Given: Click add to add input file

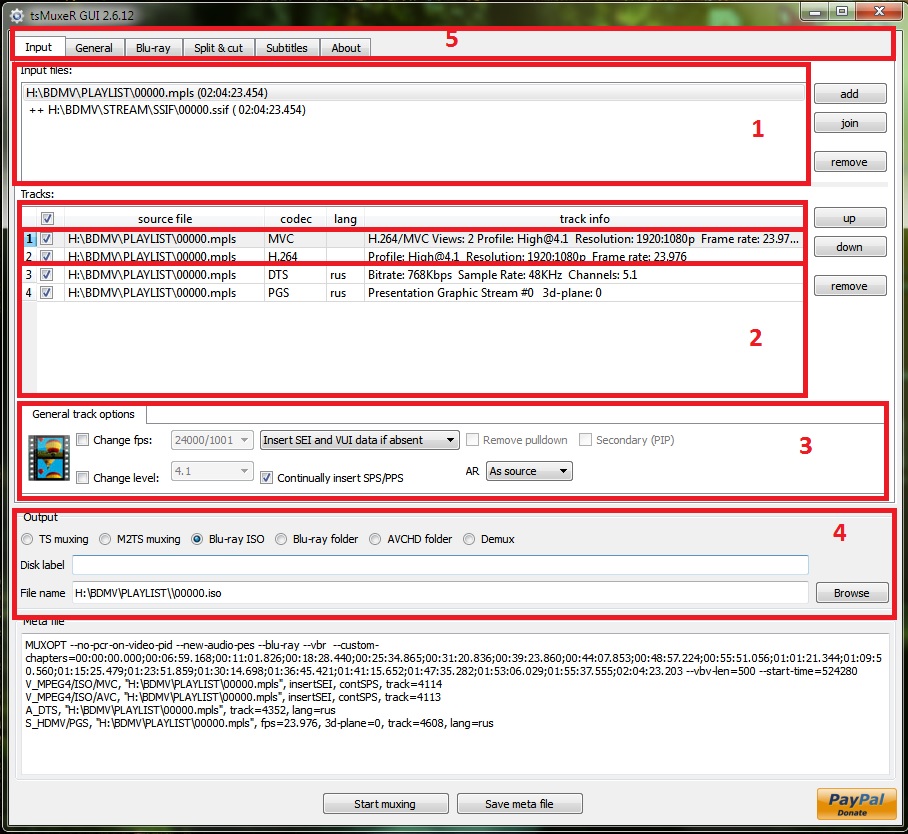Looking at the screenshot, I should (849, 94).
